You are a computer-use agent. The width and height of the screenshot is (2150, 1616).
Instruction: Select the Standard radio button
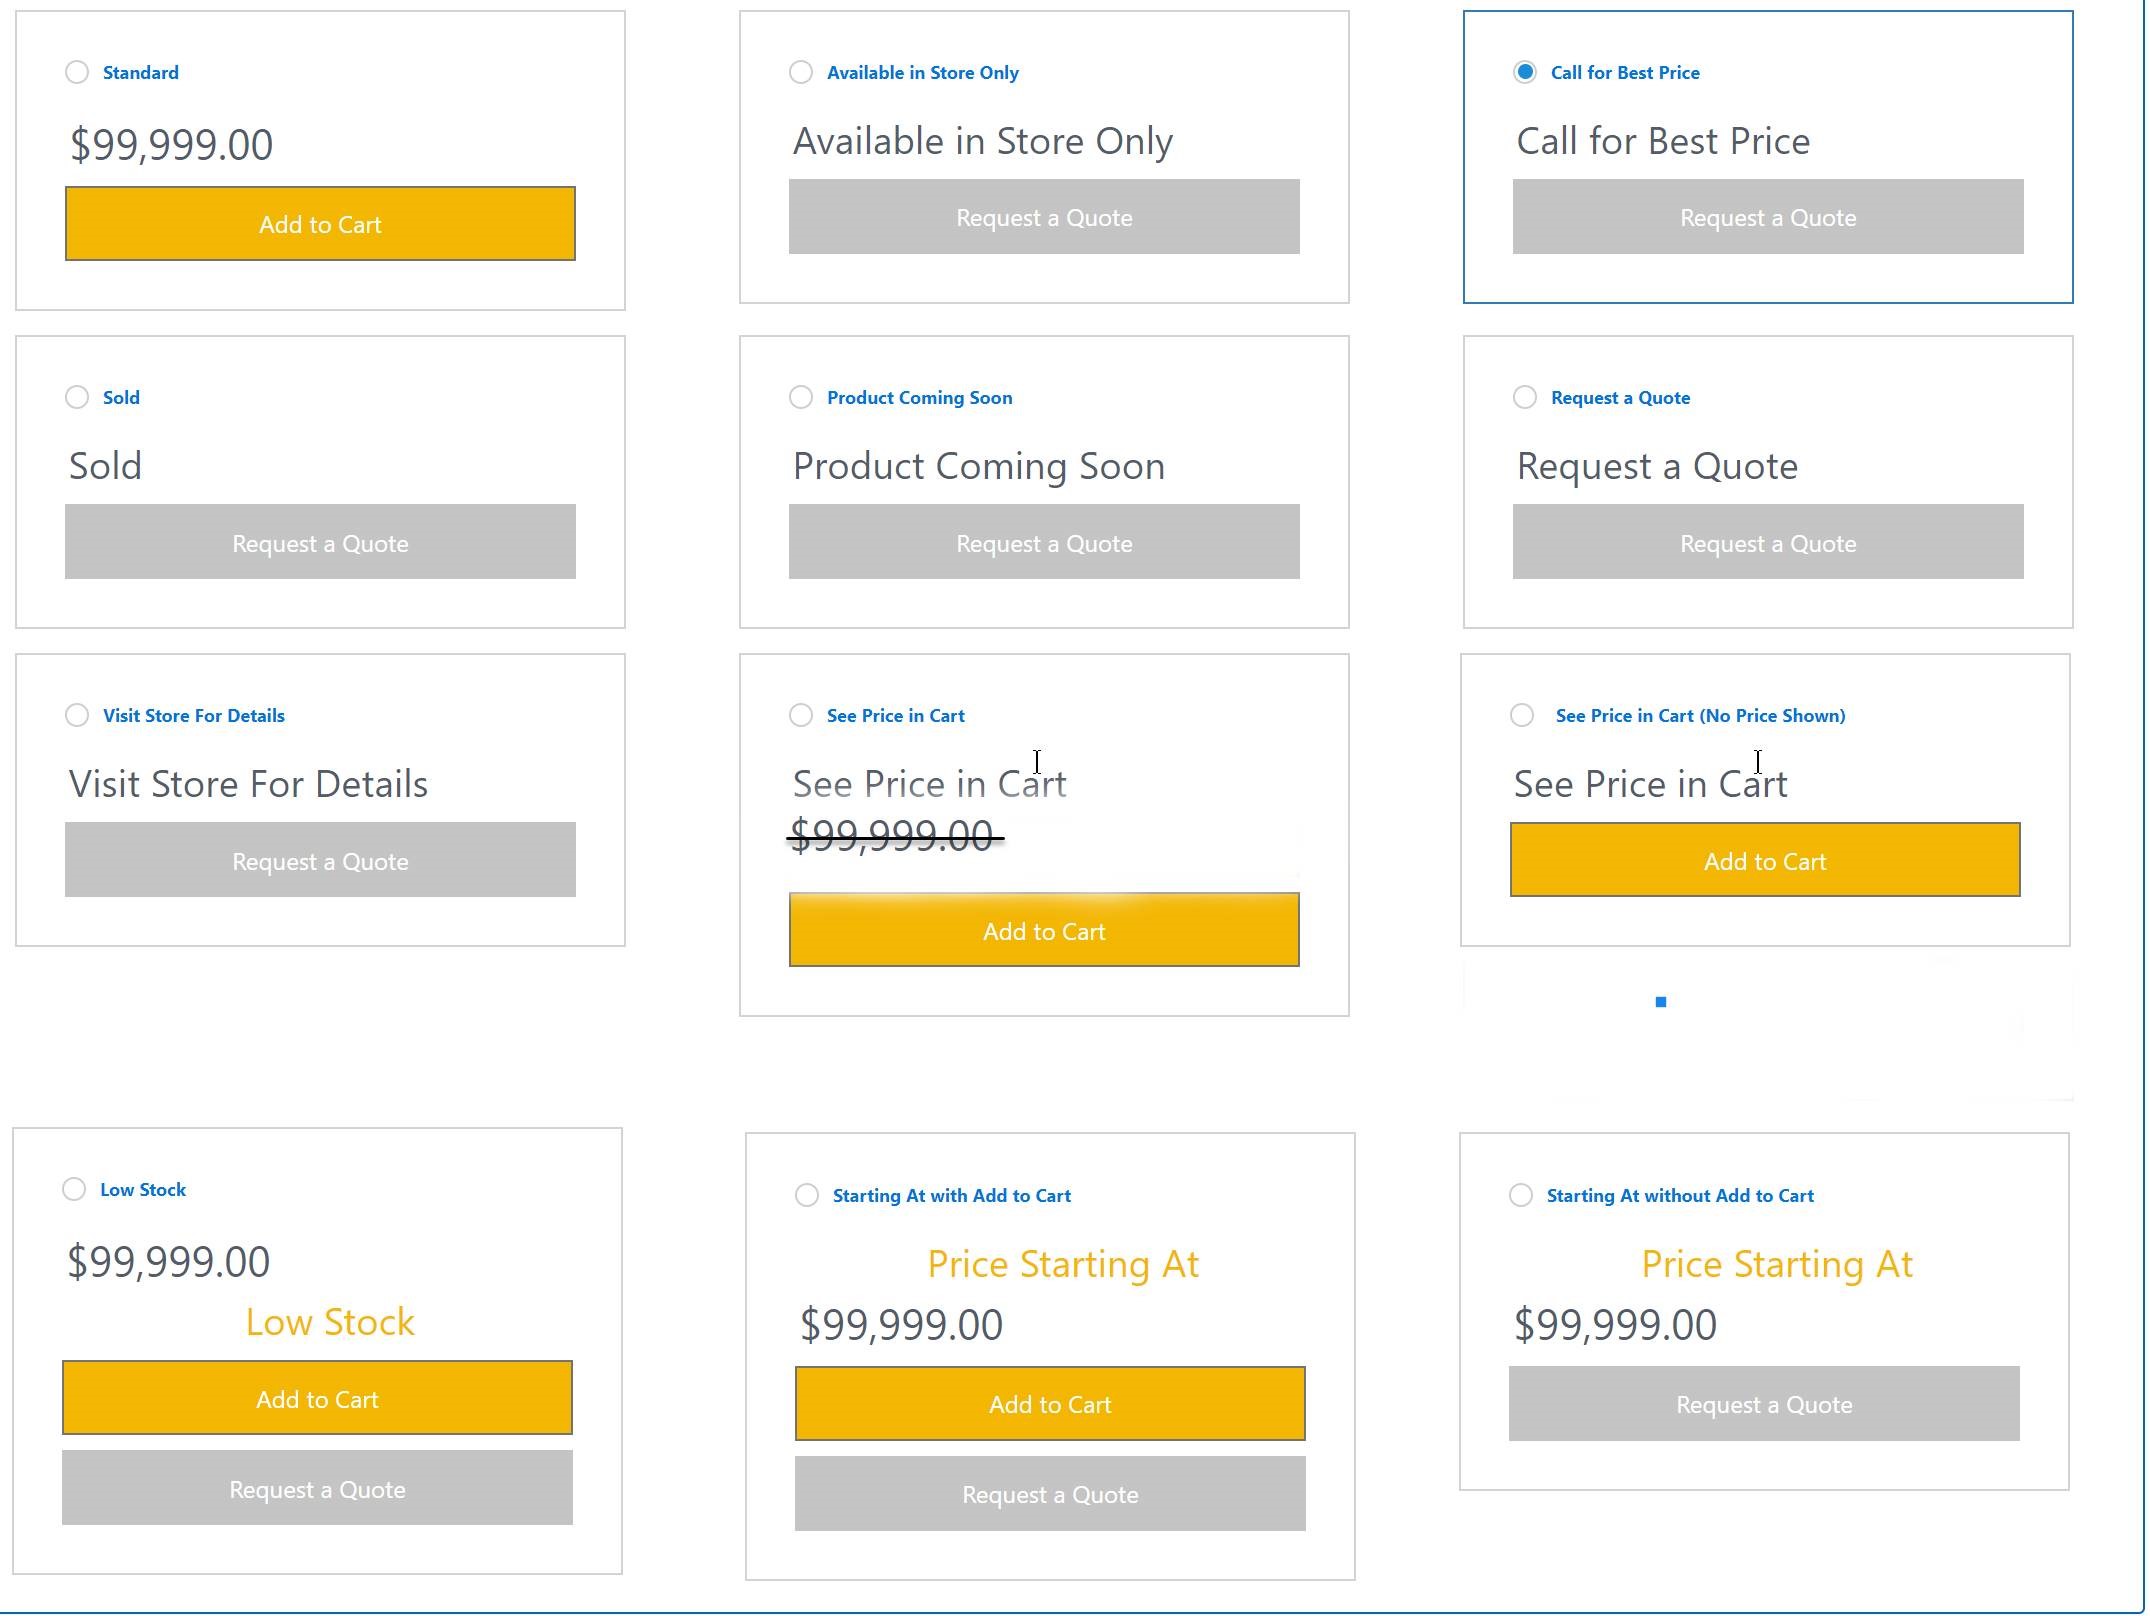pos(77,72)
